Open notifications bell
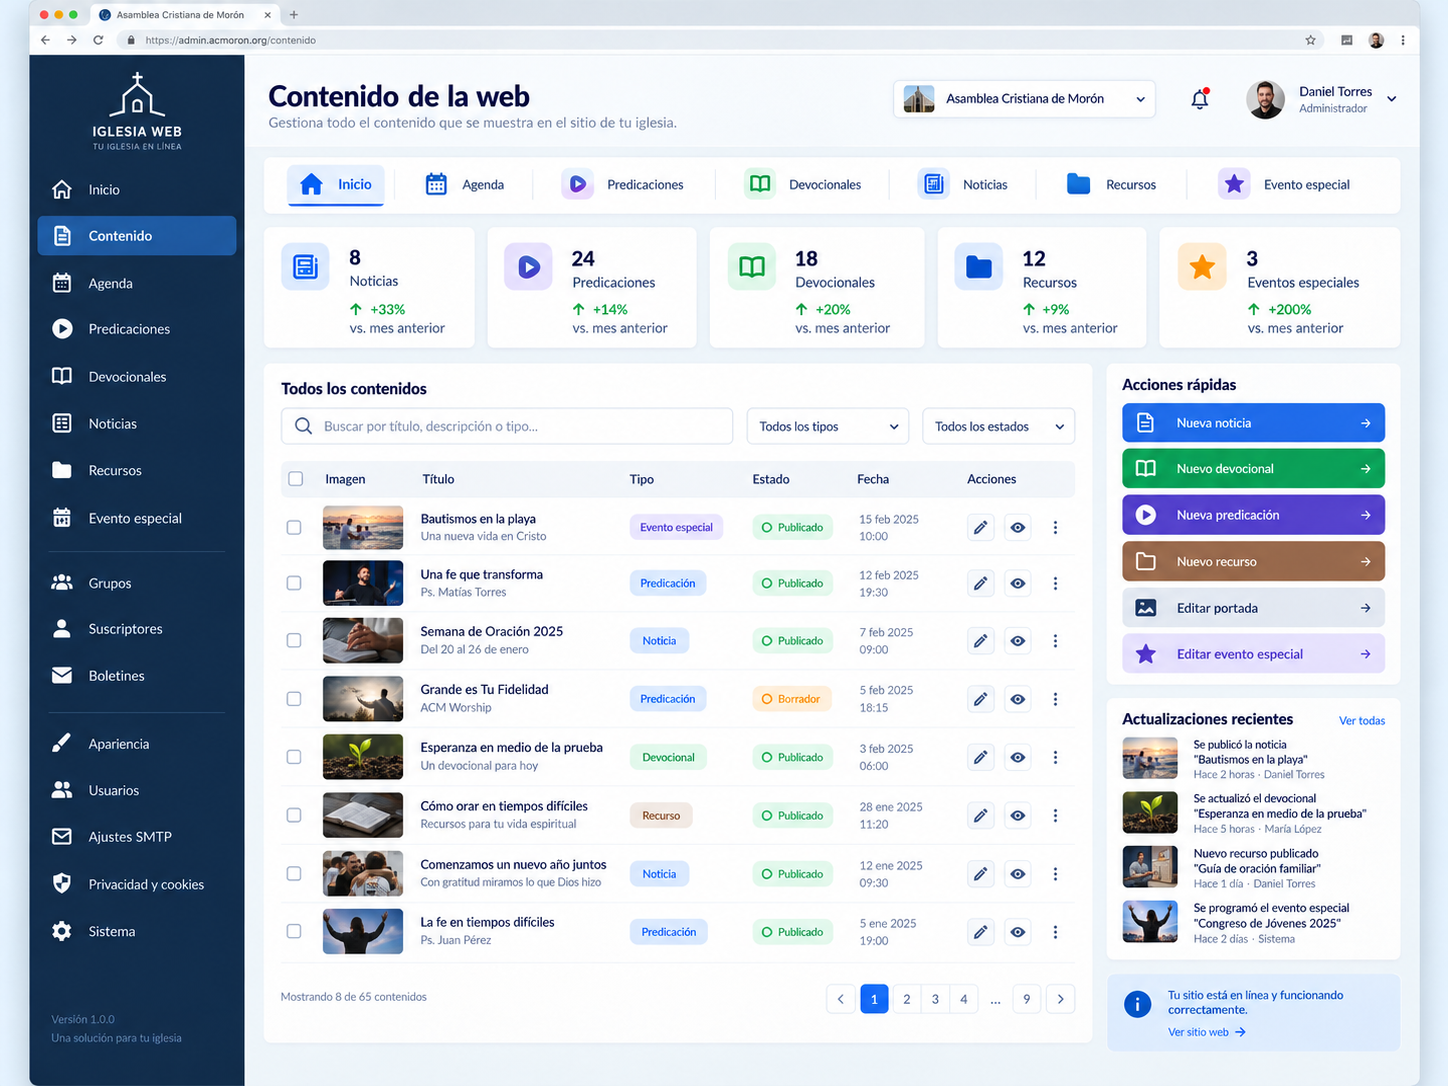The height and width of the screenshot is (1086, 1448). 1200,98
